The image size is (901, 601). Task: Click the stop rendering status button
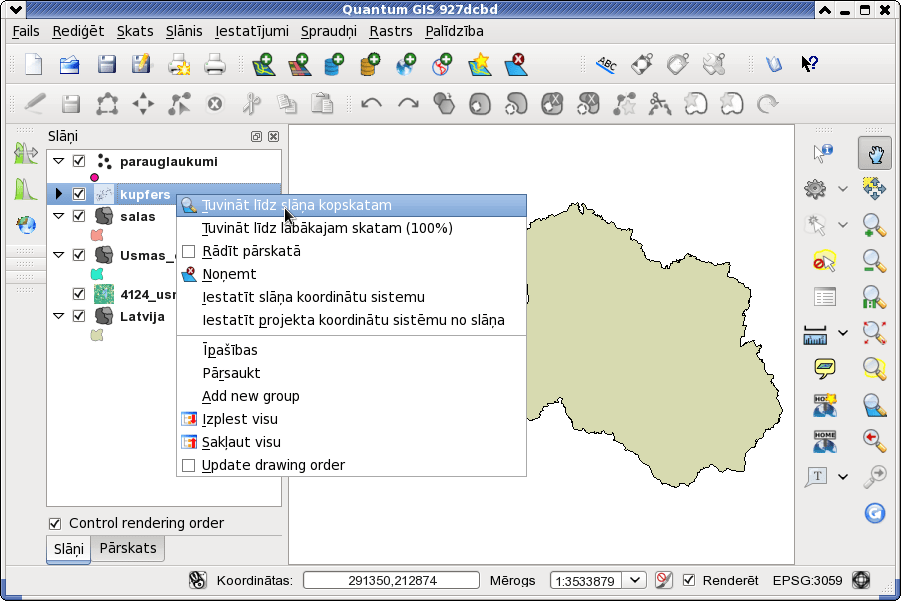663,580
